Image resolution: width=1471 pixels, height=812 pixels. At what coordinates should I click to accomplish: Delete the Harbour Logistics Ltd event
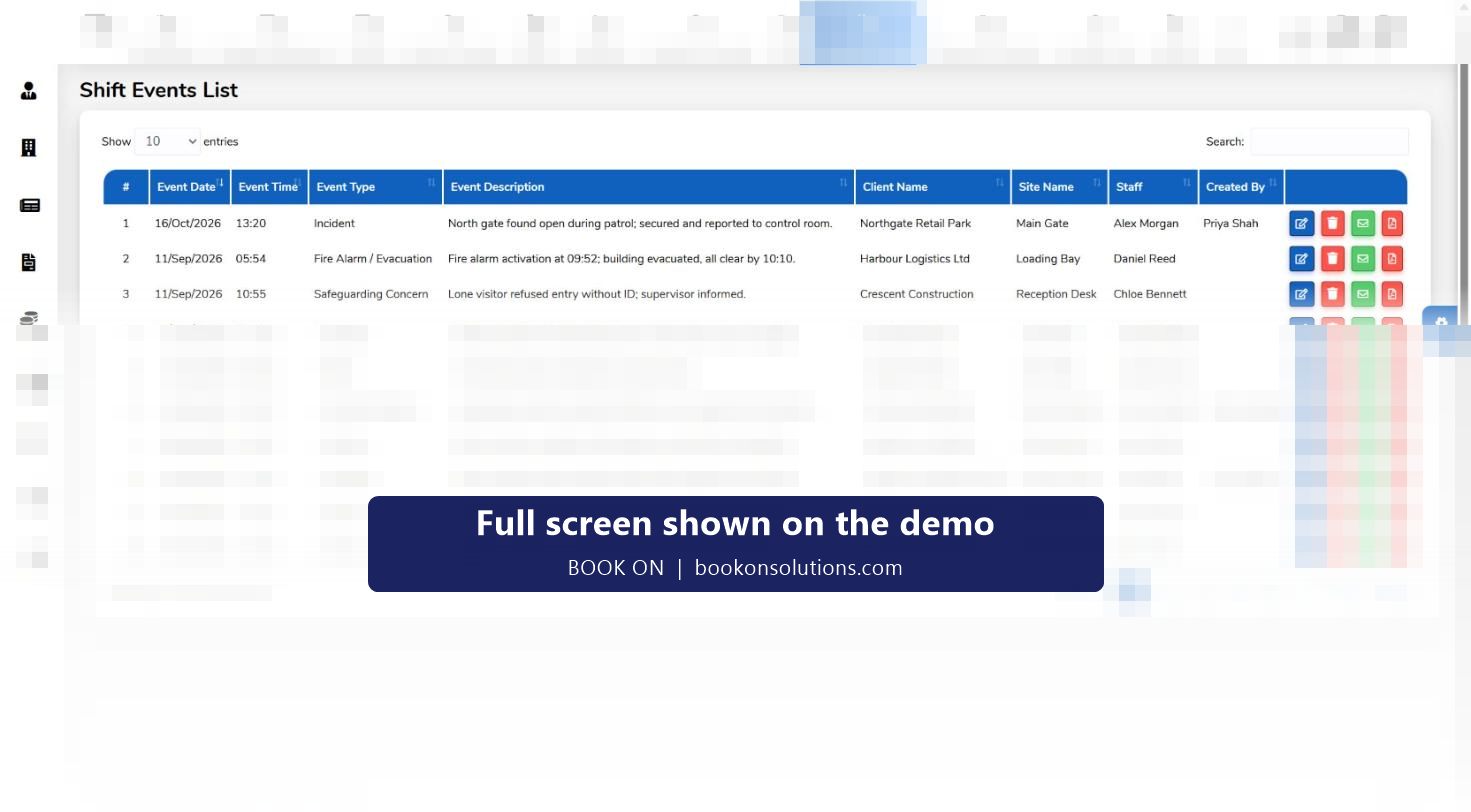(1332, 259)
